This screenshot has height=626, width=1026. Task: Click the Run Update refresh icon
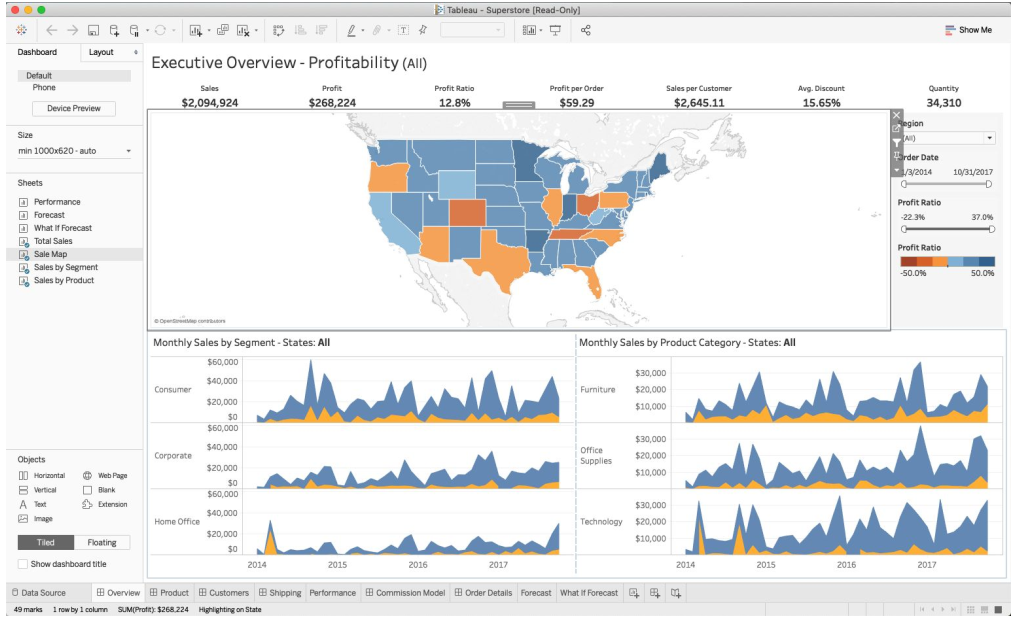point(160,30)
